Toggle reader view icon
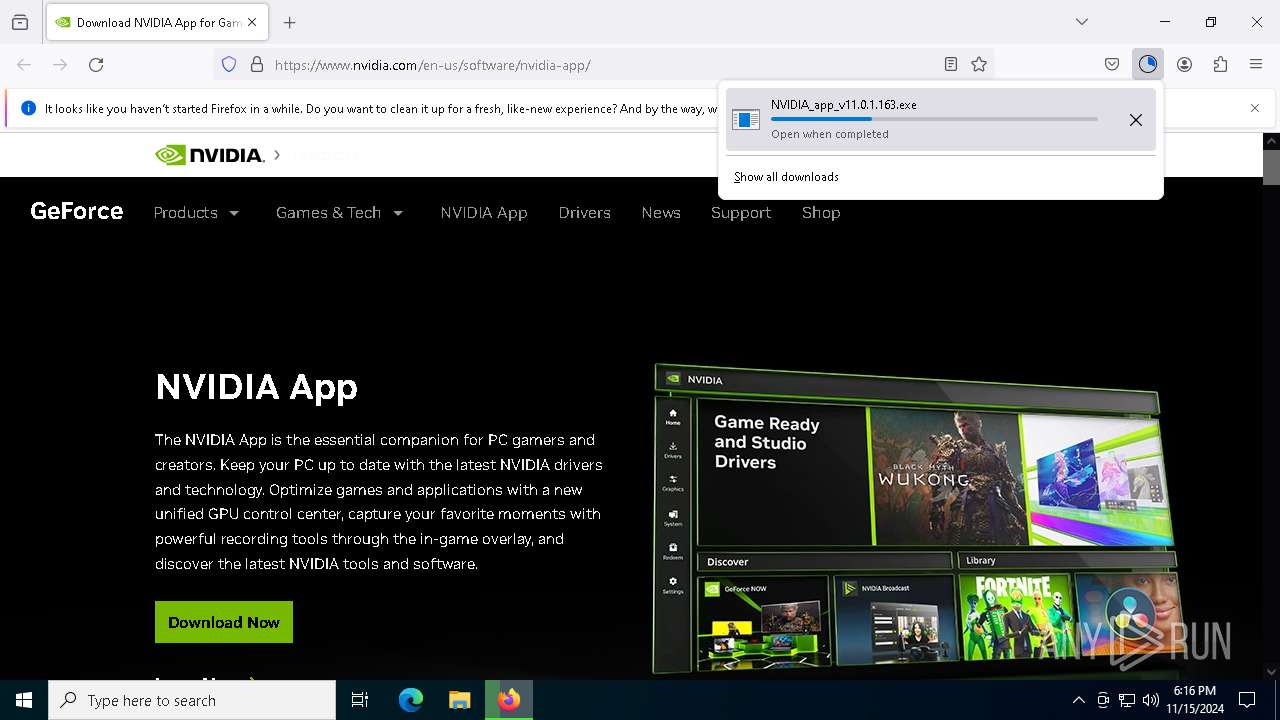Viewport: 1280px width, 720px height. pyautogui.click(x=951, y=65)
